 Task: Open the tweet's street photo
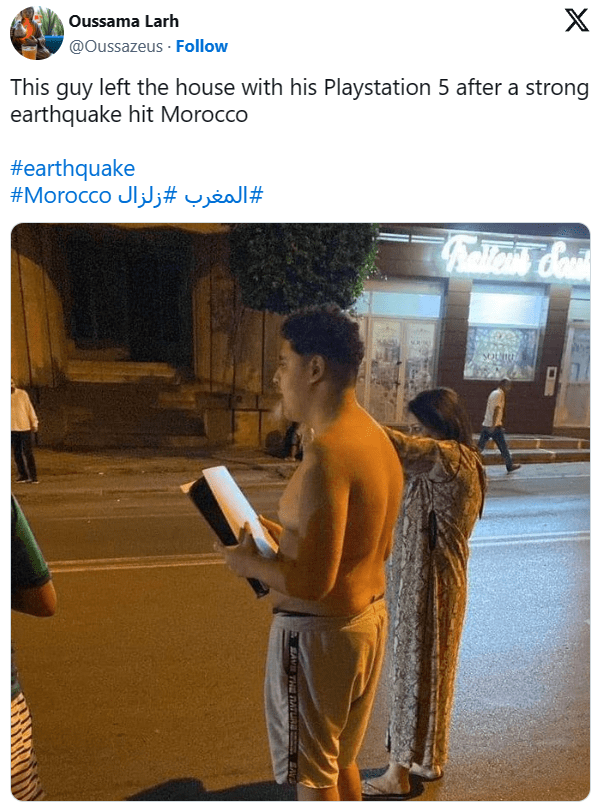point(300,512)
